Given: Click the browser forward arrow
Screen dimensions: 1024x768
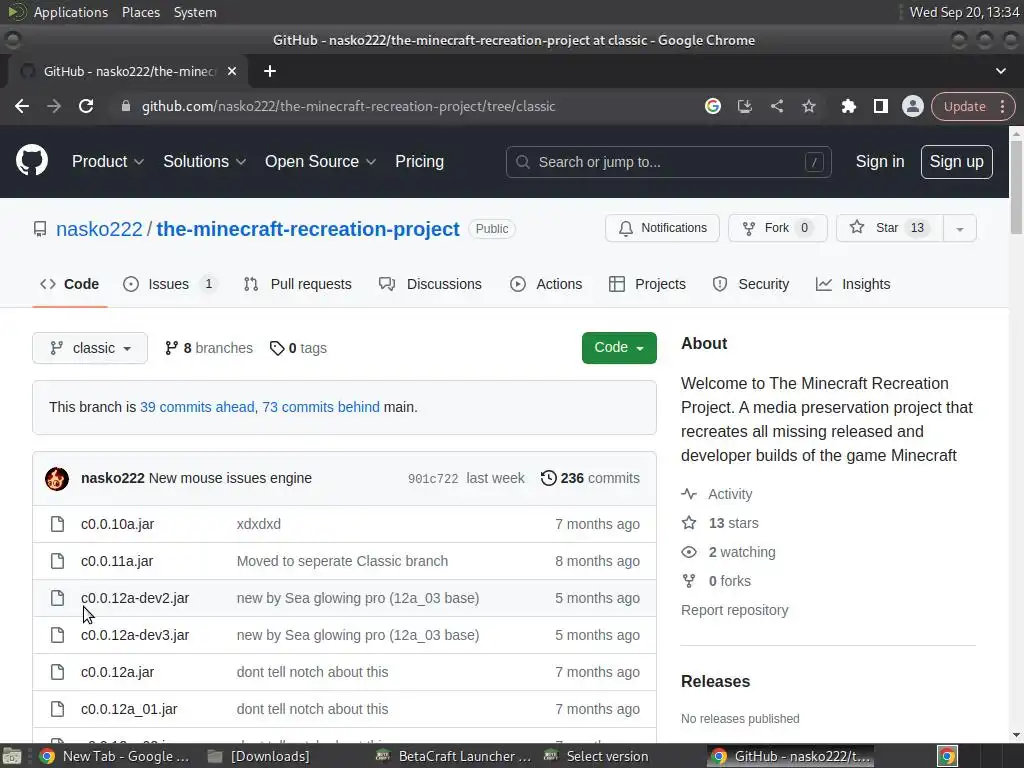Looking at the screenshot, I should pyautogui.click(x=54, y=106).
